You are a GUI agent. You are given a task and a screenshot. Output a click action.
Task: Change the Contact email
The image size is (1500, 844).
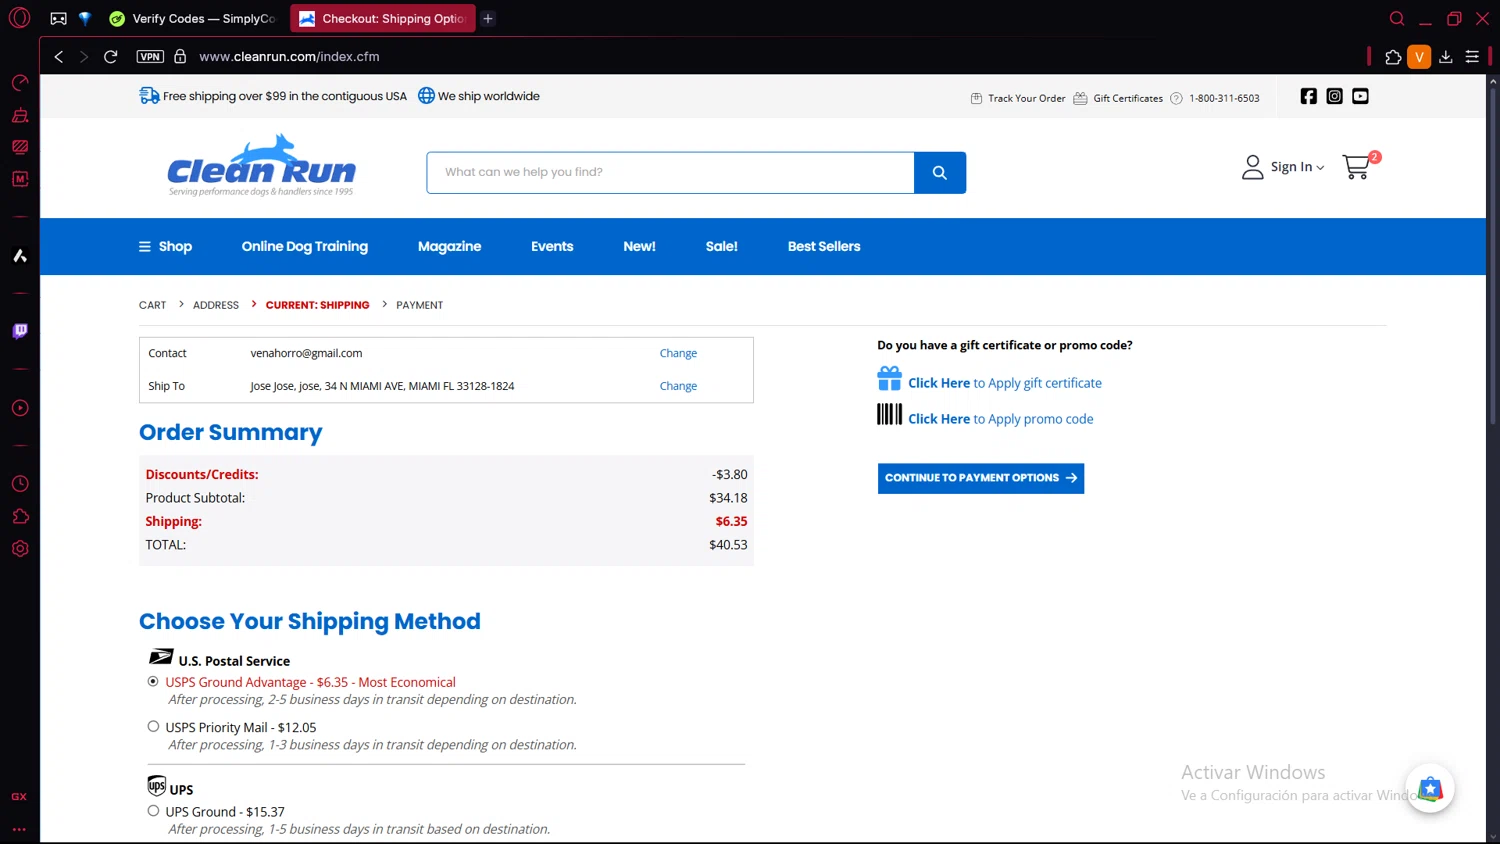[678, 354]
